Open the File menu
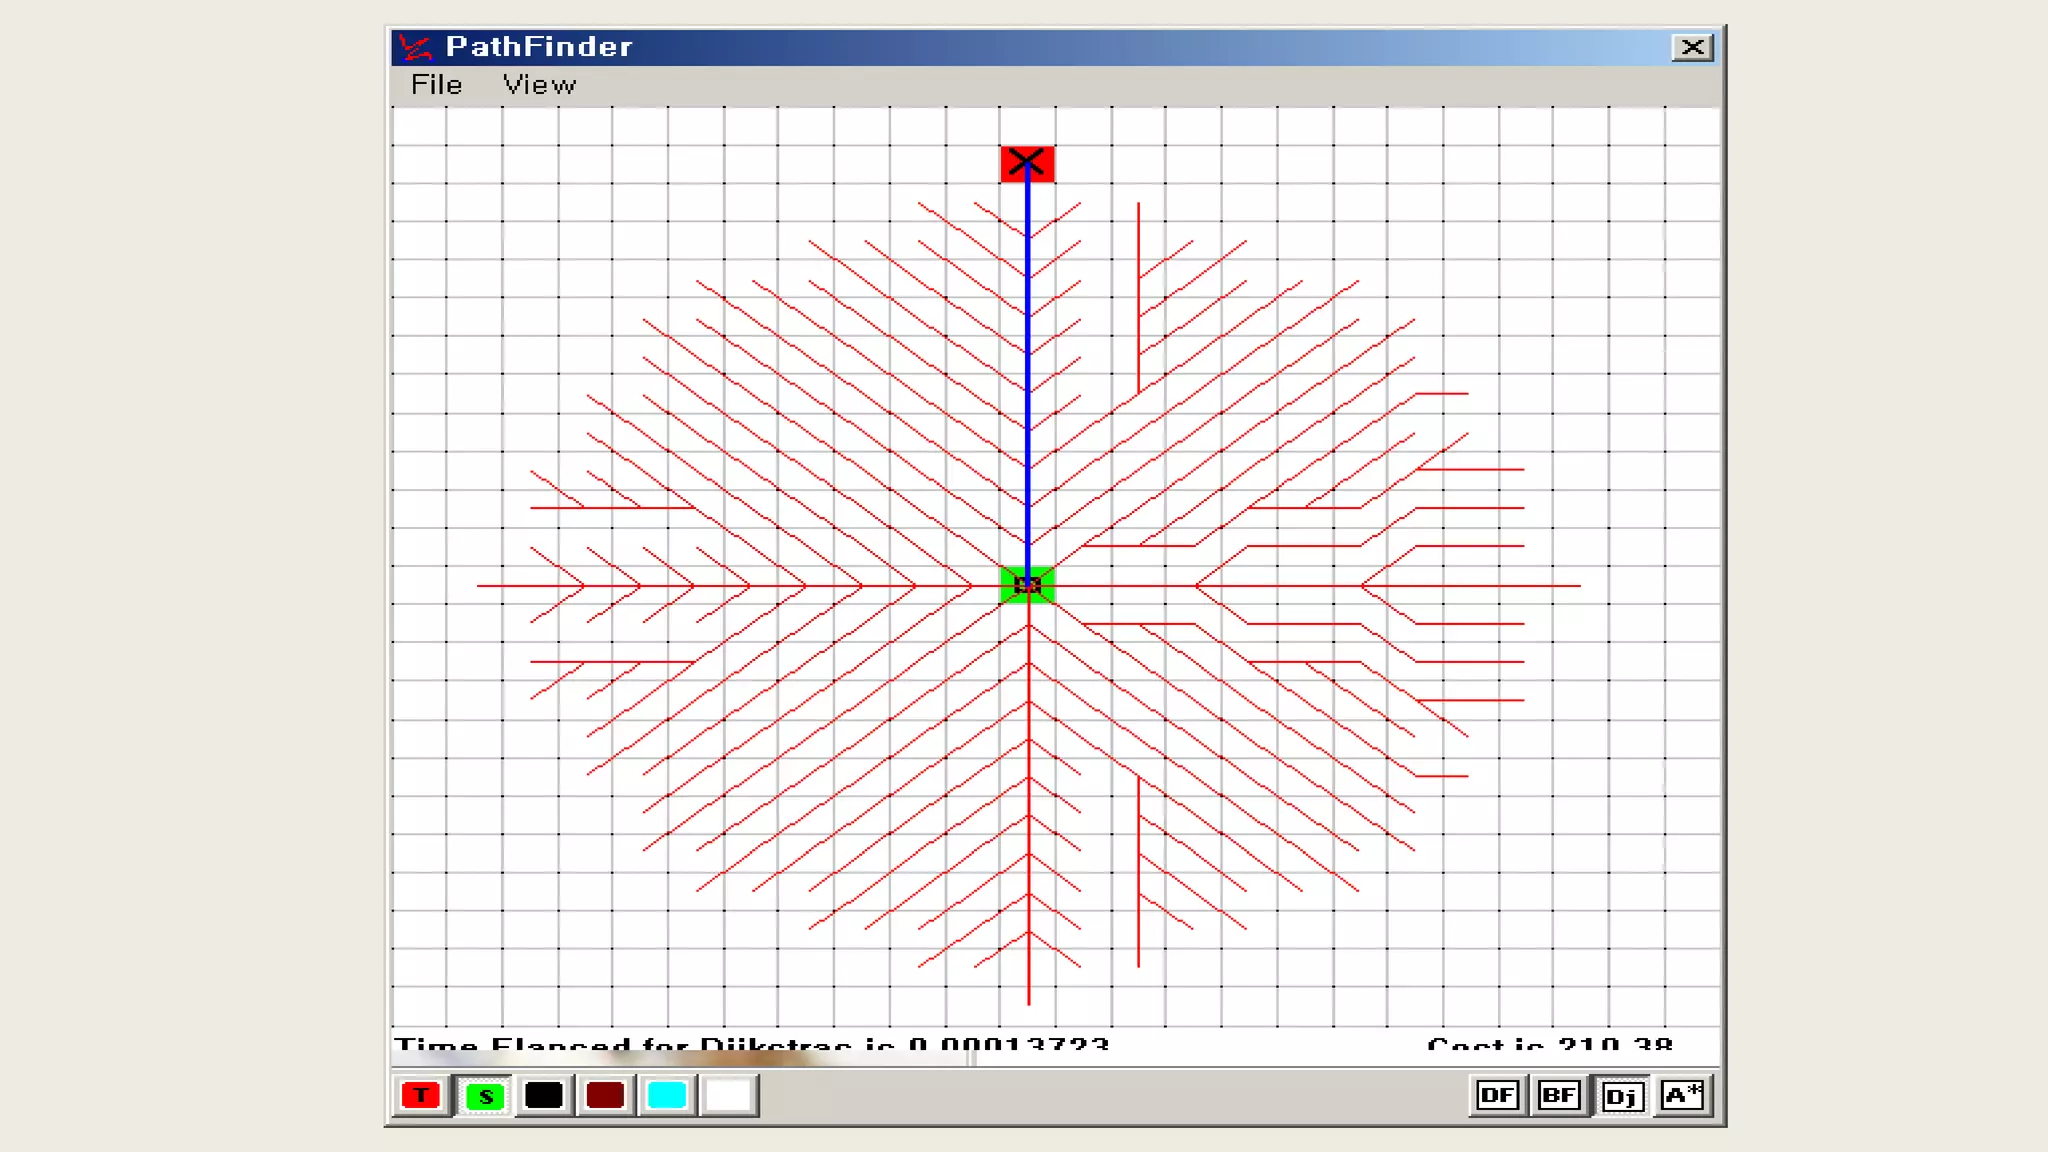Image resolution: width=2048 pixels, height=1152 pixels. coord(436,85)
